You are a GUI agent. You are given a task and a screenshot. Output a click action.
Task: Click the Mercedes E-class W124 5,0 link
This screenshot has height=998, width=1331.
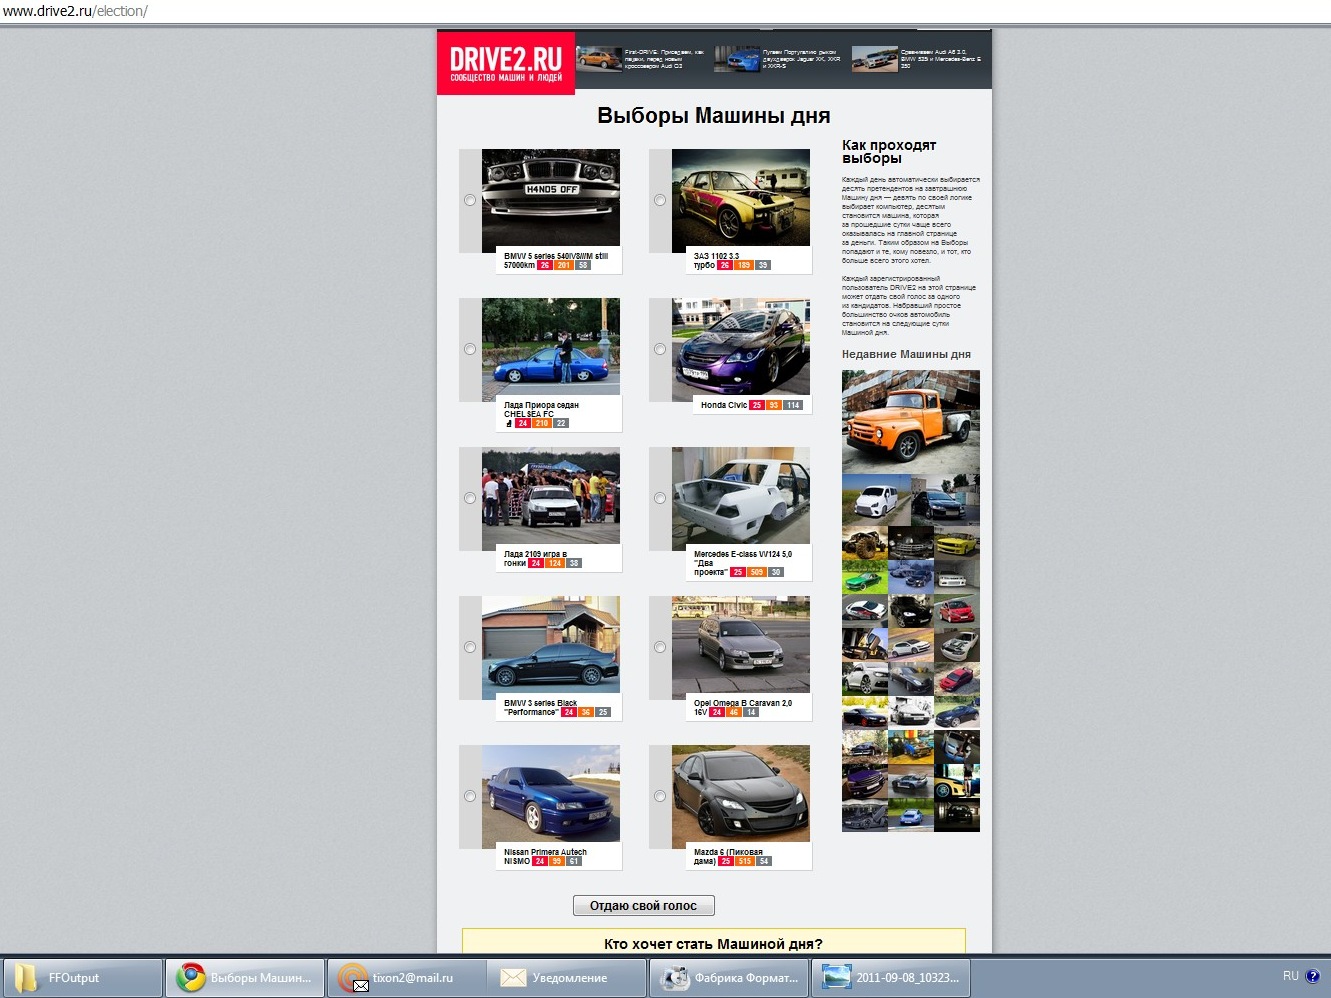click(742, 563)
